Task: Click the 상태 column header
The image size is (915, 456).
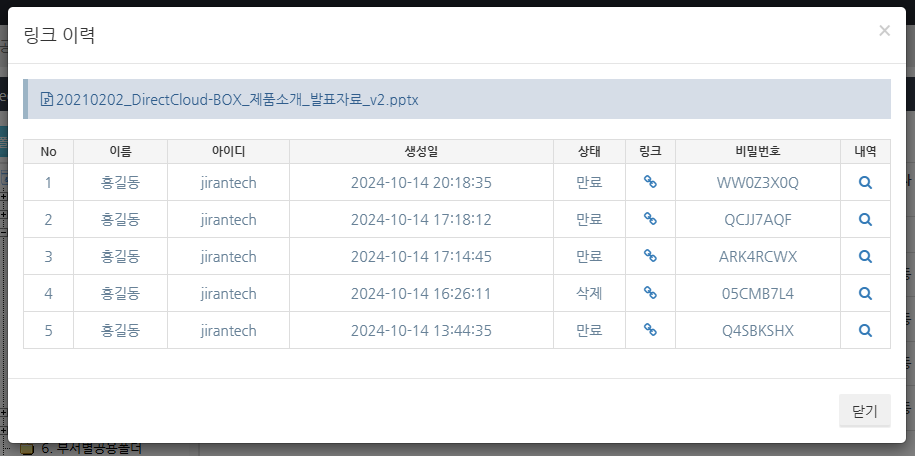Action: 589,152
